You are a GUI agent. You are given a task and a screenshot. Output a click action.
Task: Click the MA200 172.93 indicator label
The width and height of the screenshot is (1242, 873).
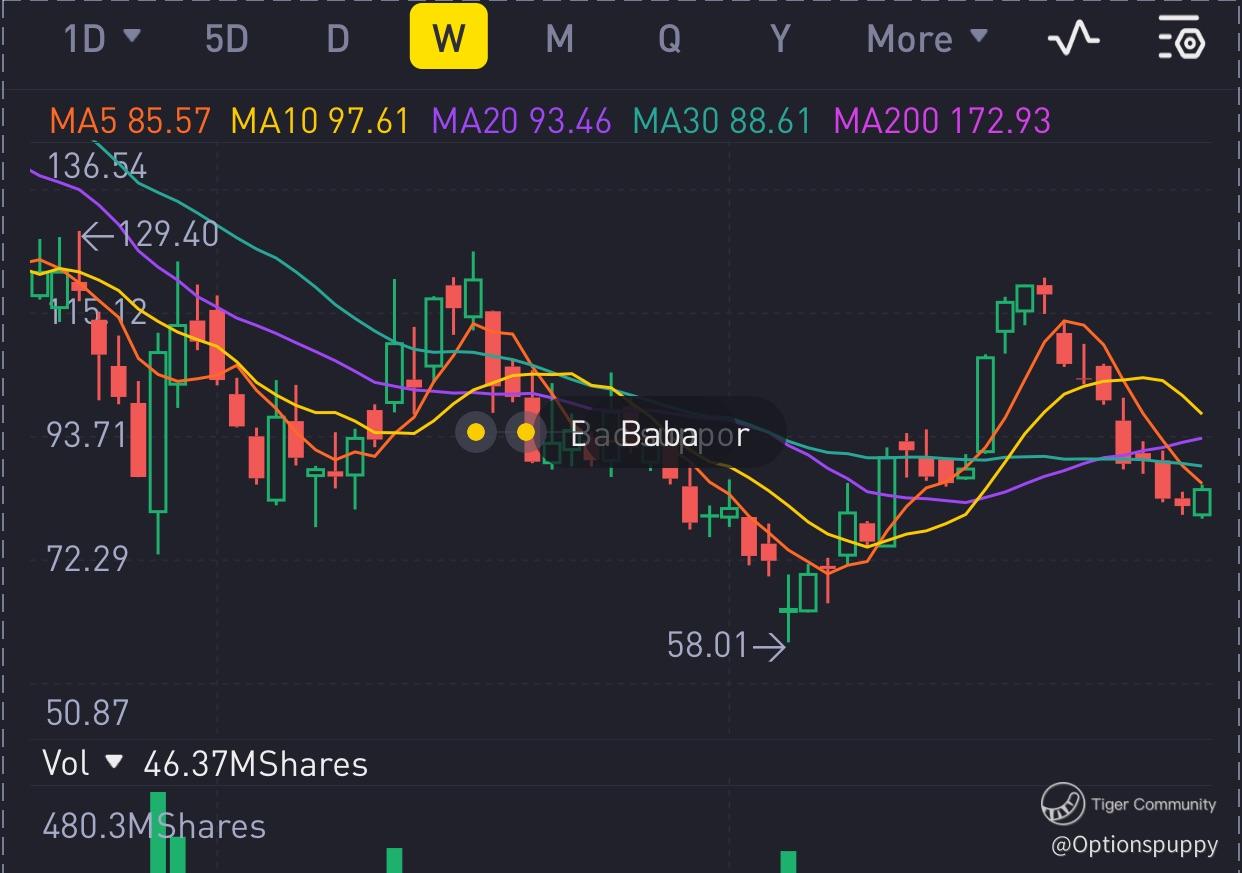pos(942,121)
